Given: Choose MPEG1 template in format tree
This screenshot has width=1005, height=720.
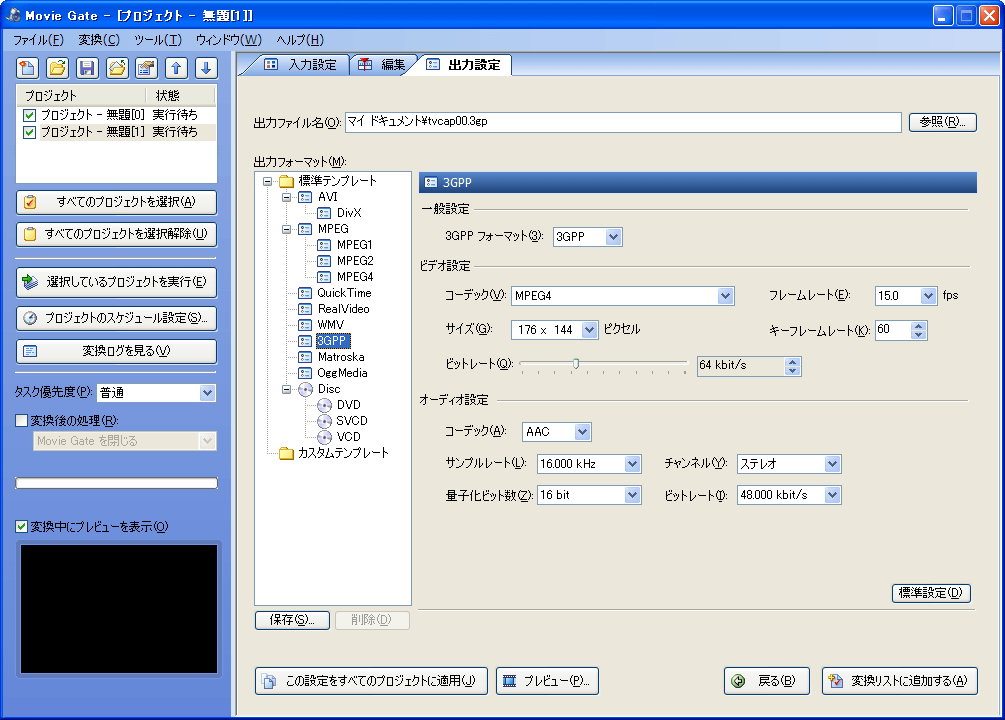Looking at the screenshot, I should (x=354, y=245).
